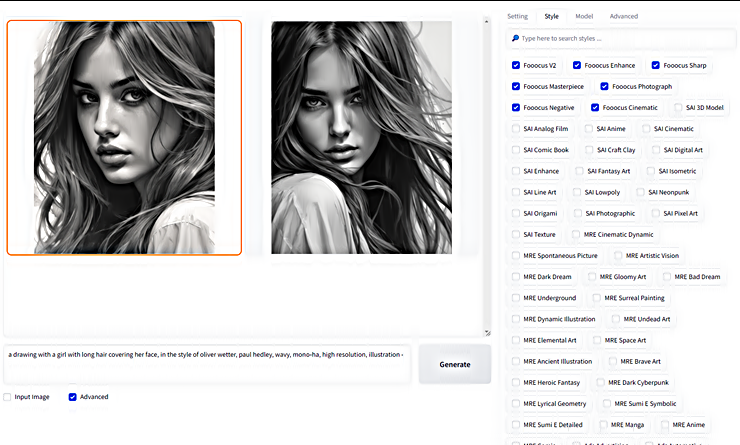This screenshot has width=740, height=445.
Task: Enable the SAI Analog Film style
Action: point(516,128)
